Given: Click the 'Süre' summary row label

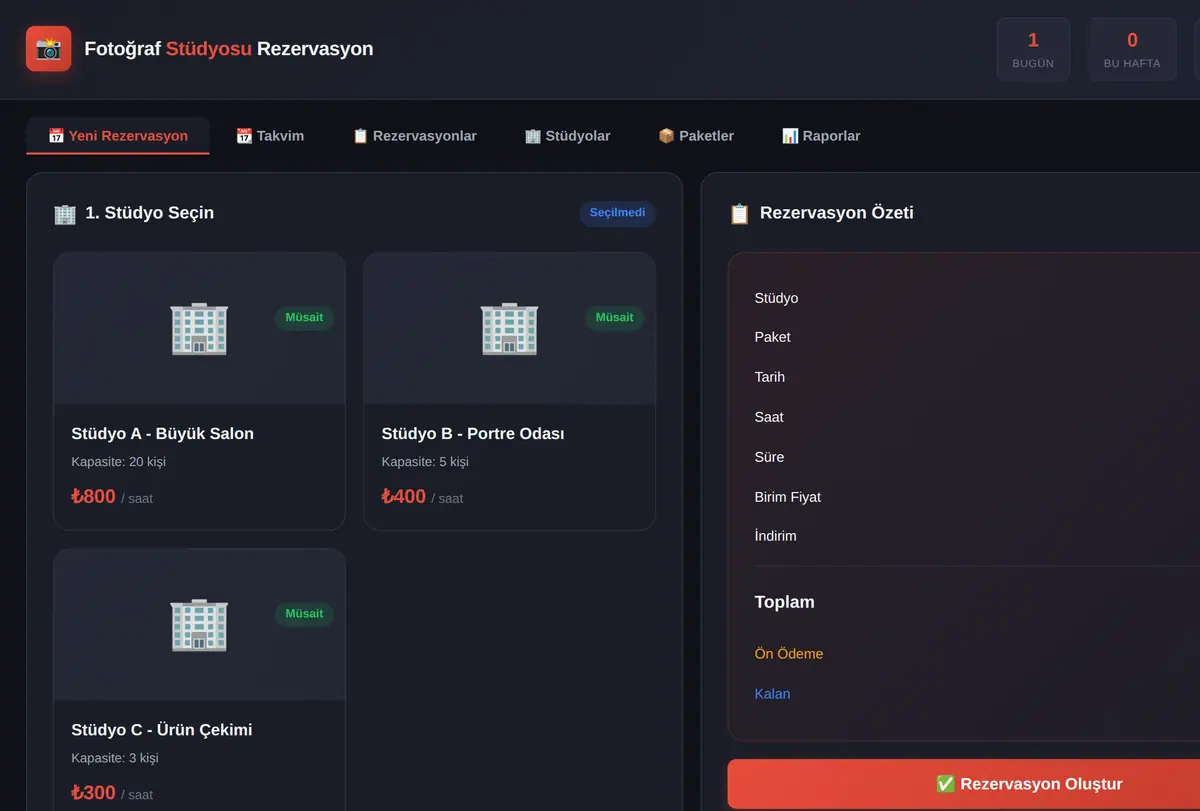Looking at the screenshot, I should coord(770,457).
